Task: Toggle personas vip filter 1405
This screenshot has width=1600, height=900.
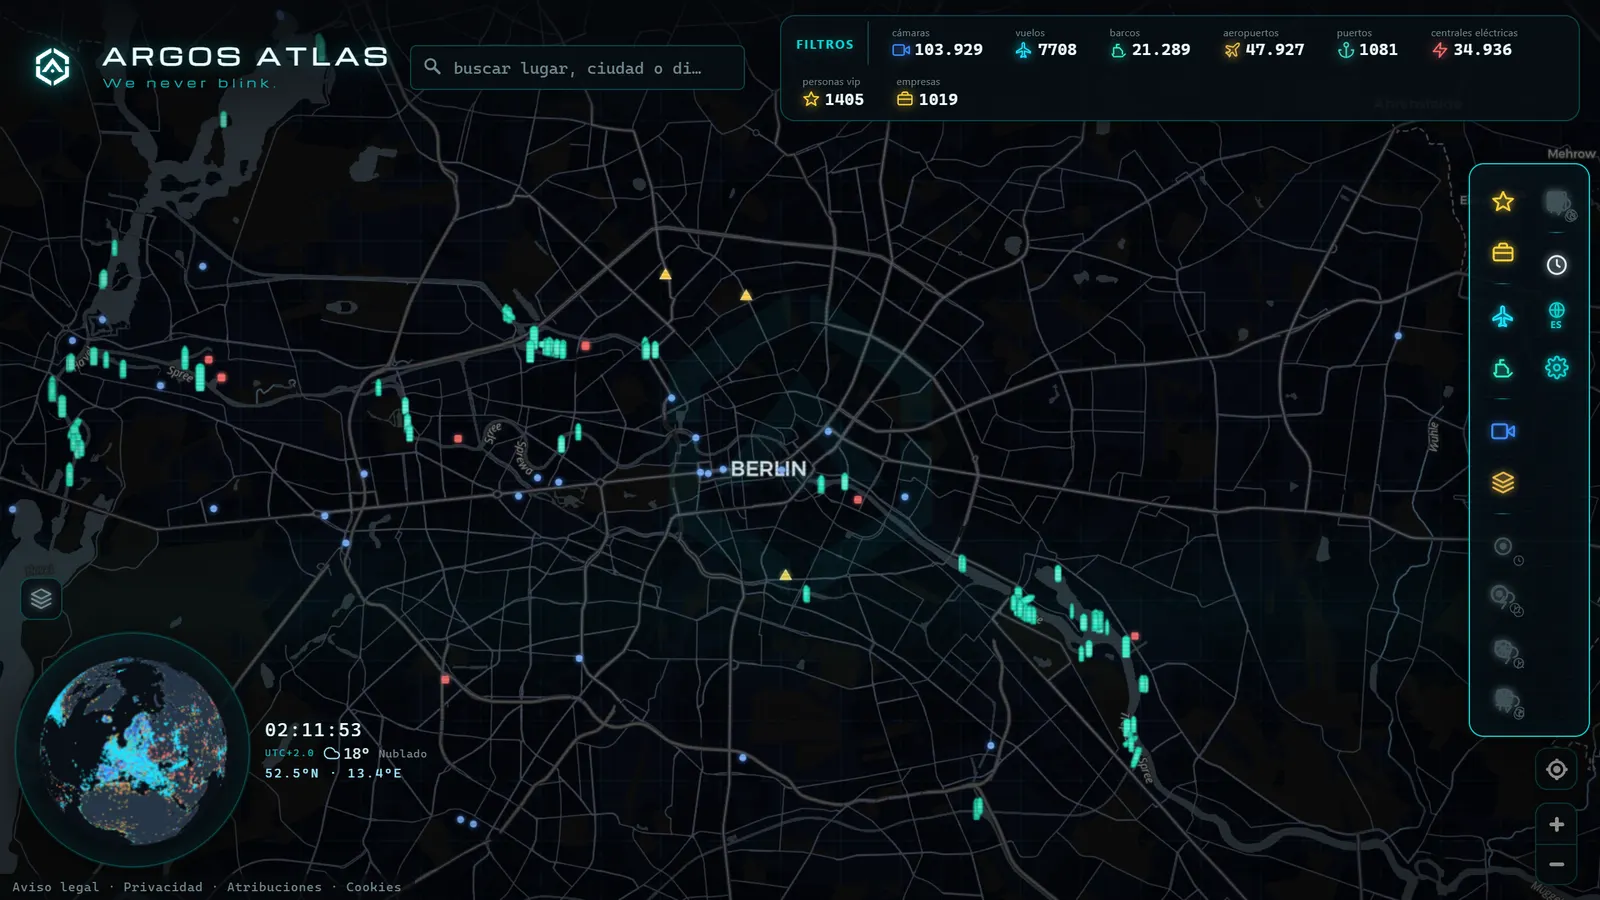Action: tap(832, 93)
